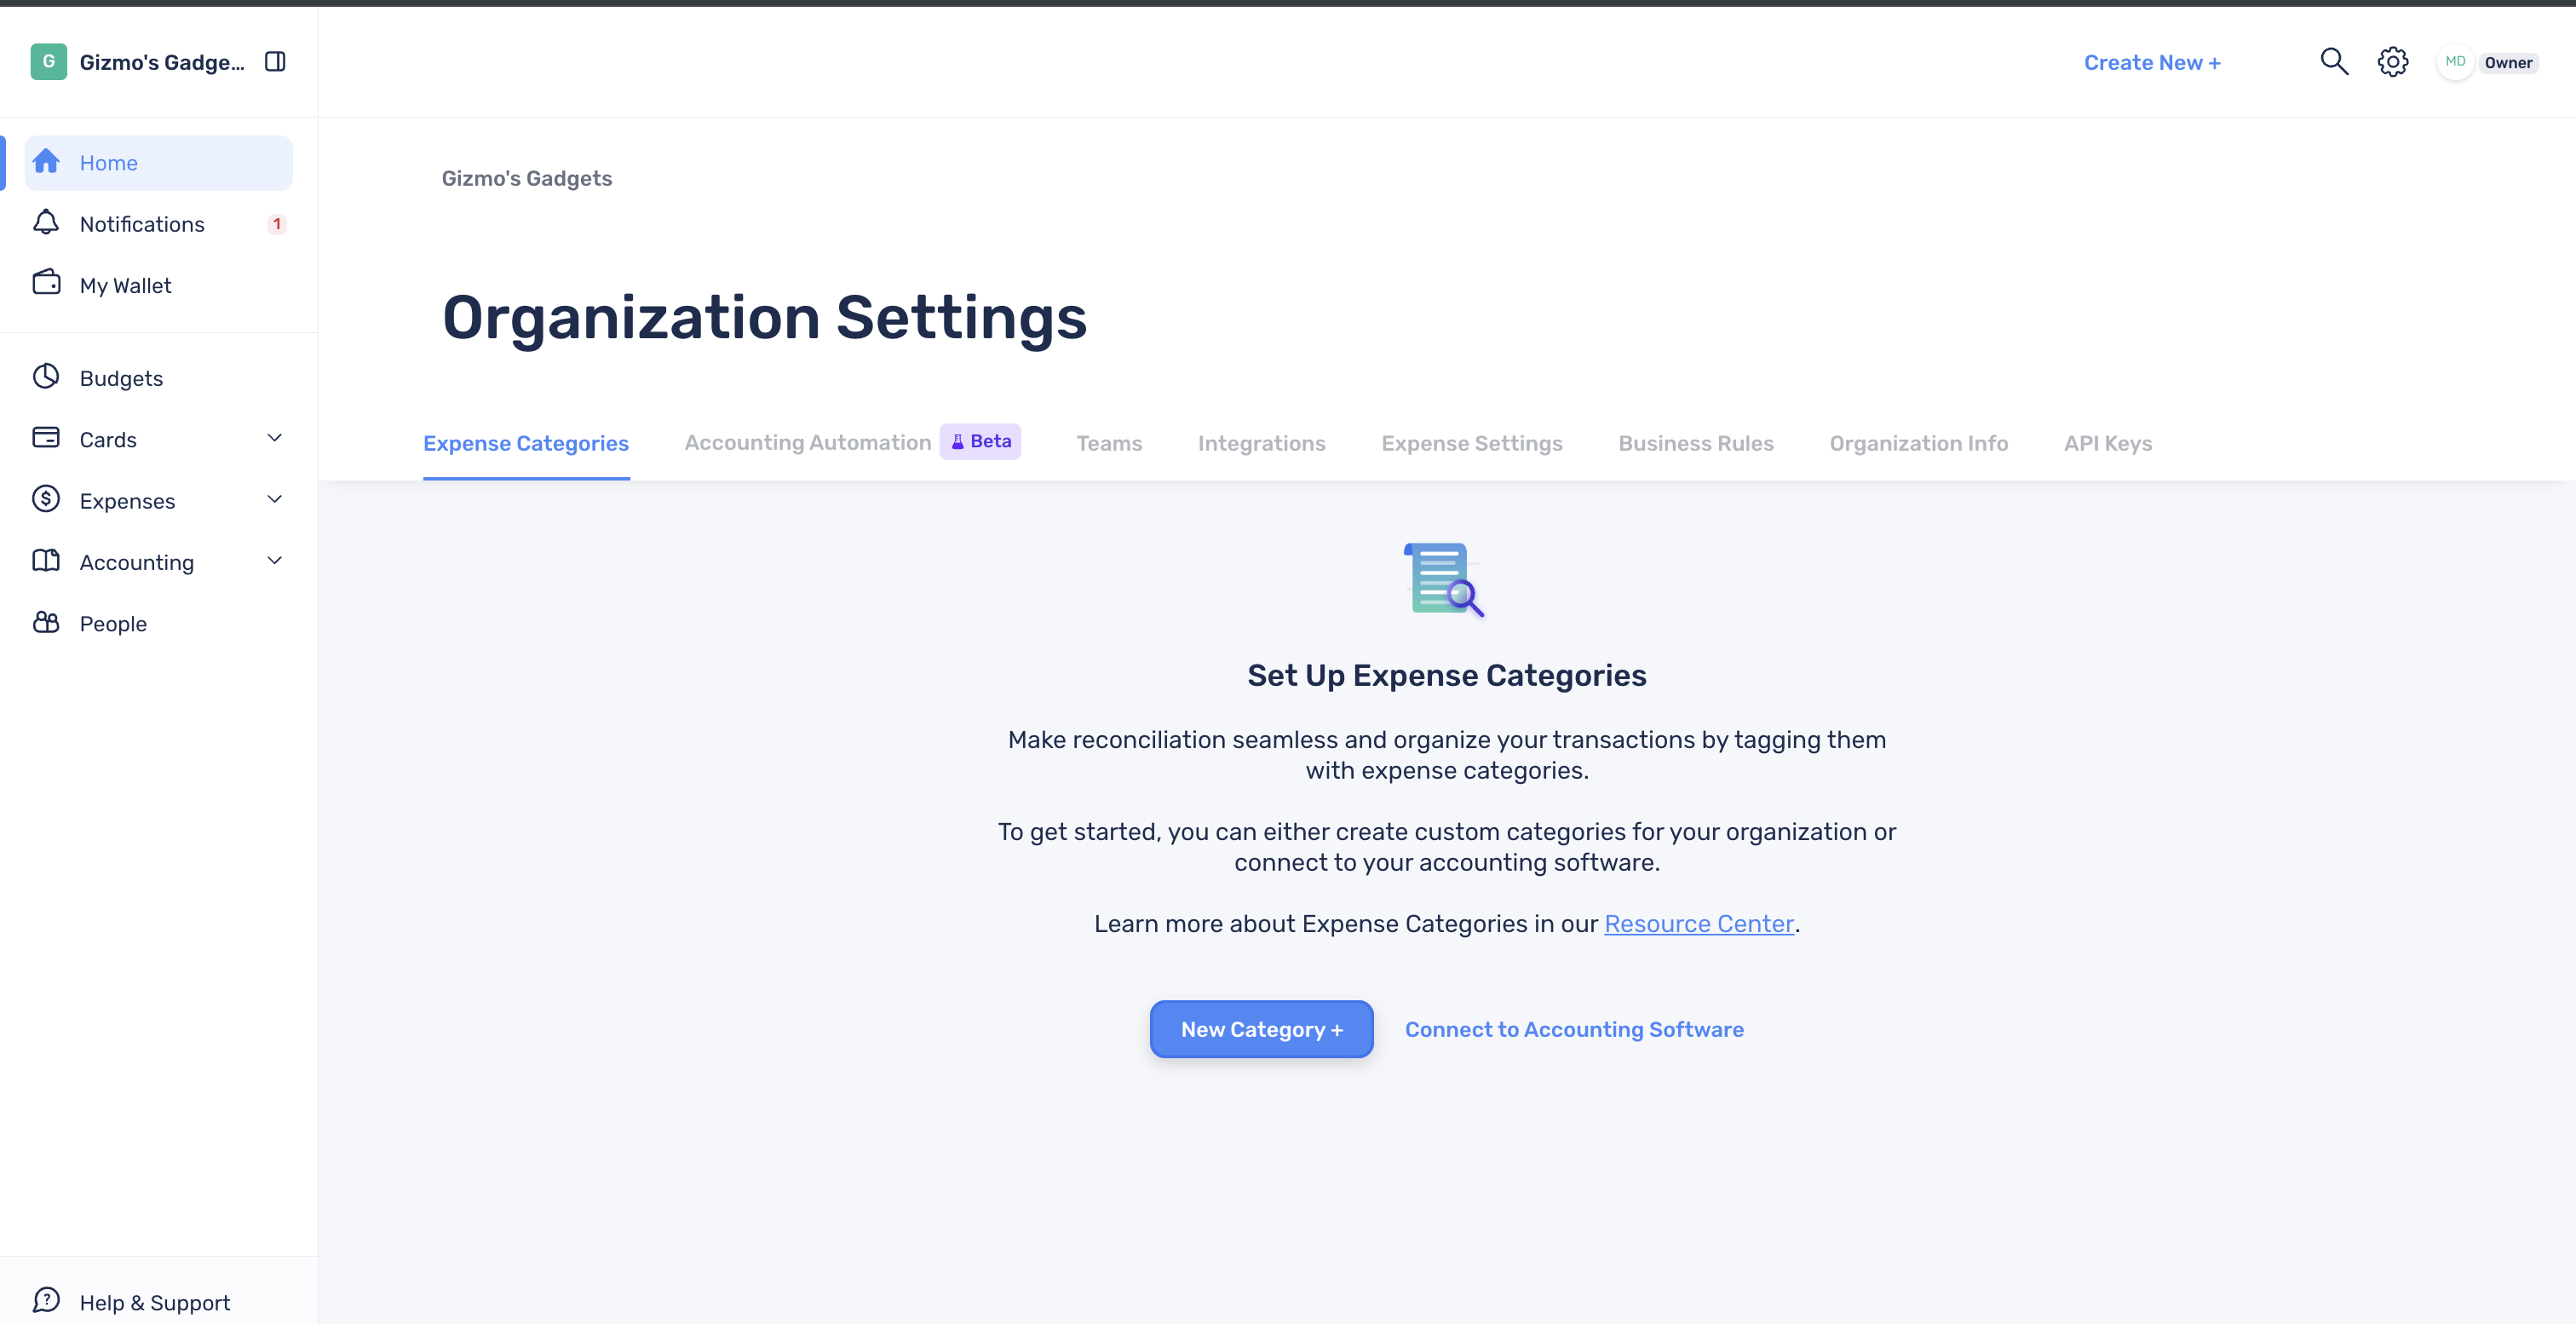Click the Gizmo's Gadge... organization name
This screenshot has height=1324, width=2576.
point(162,62)
